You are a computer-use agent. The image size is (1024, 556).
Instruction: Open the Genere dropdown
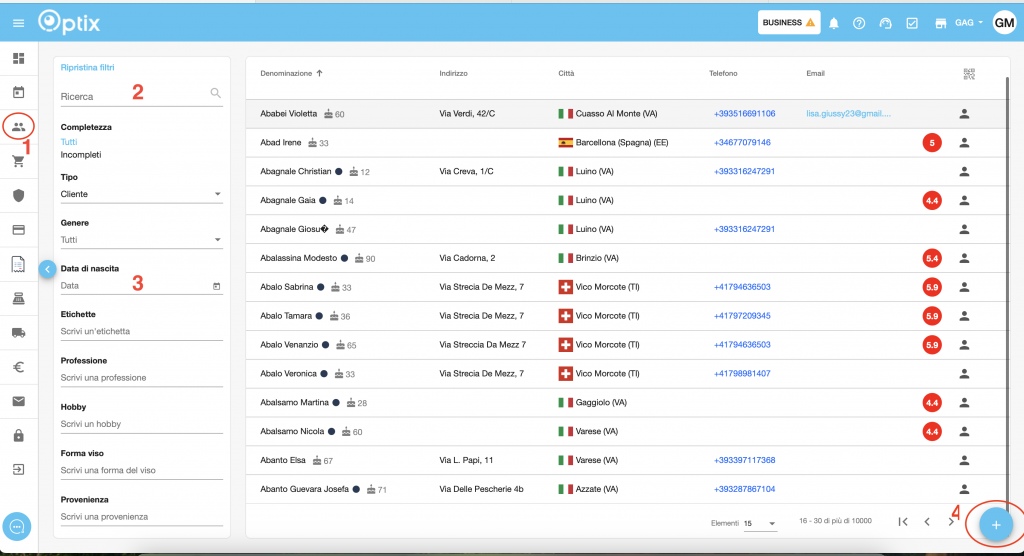pos(141,240)
